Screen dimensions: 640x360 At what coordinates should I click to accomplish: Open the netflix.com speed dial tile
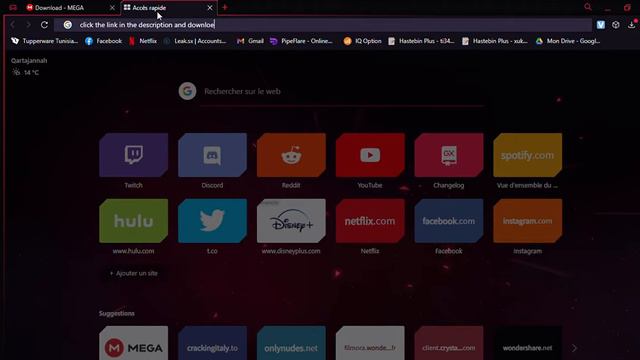370,221
